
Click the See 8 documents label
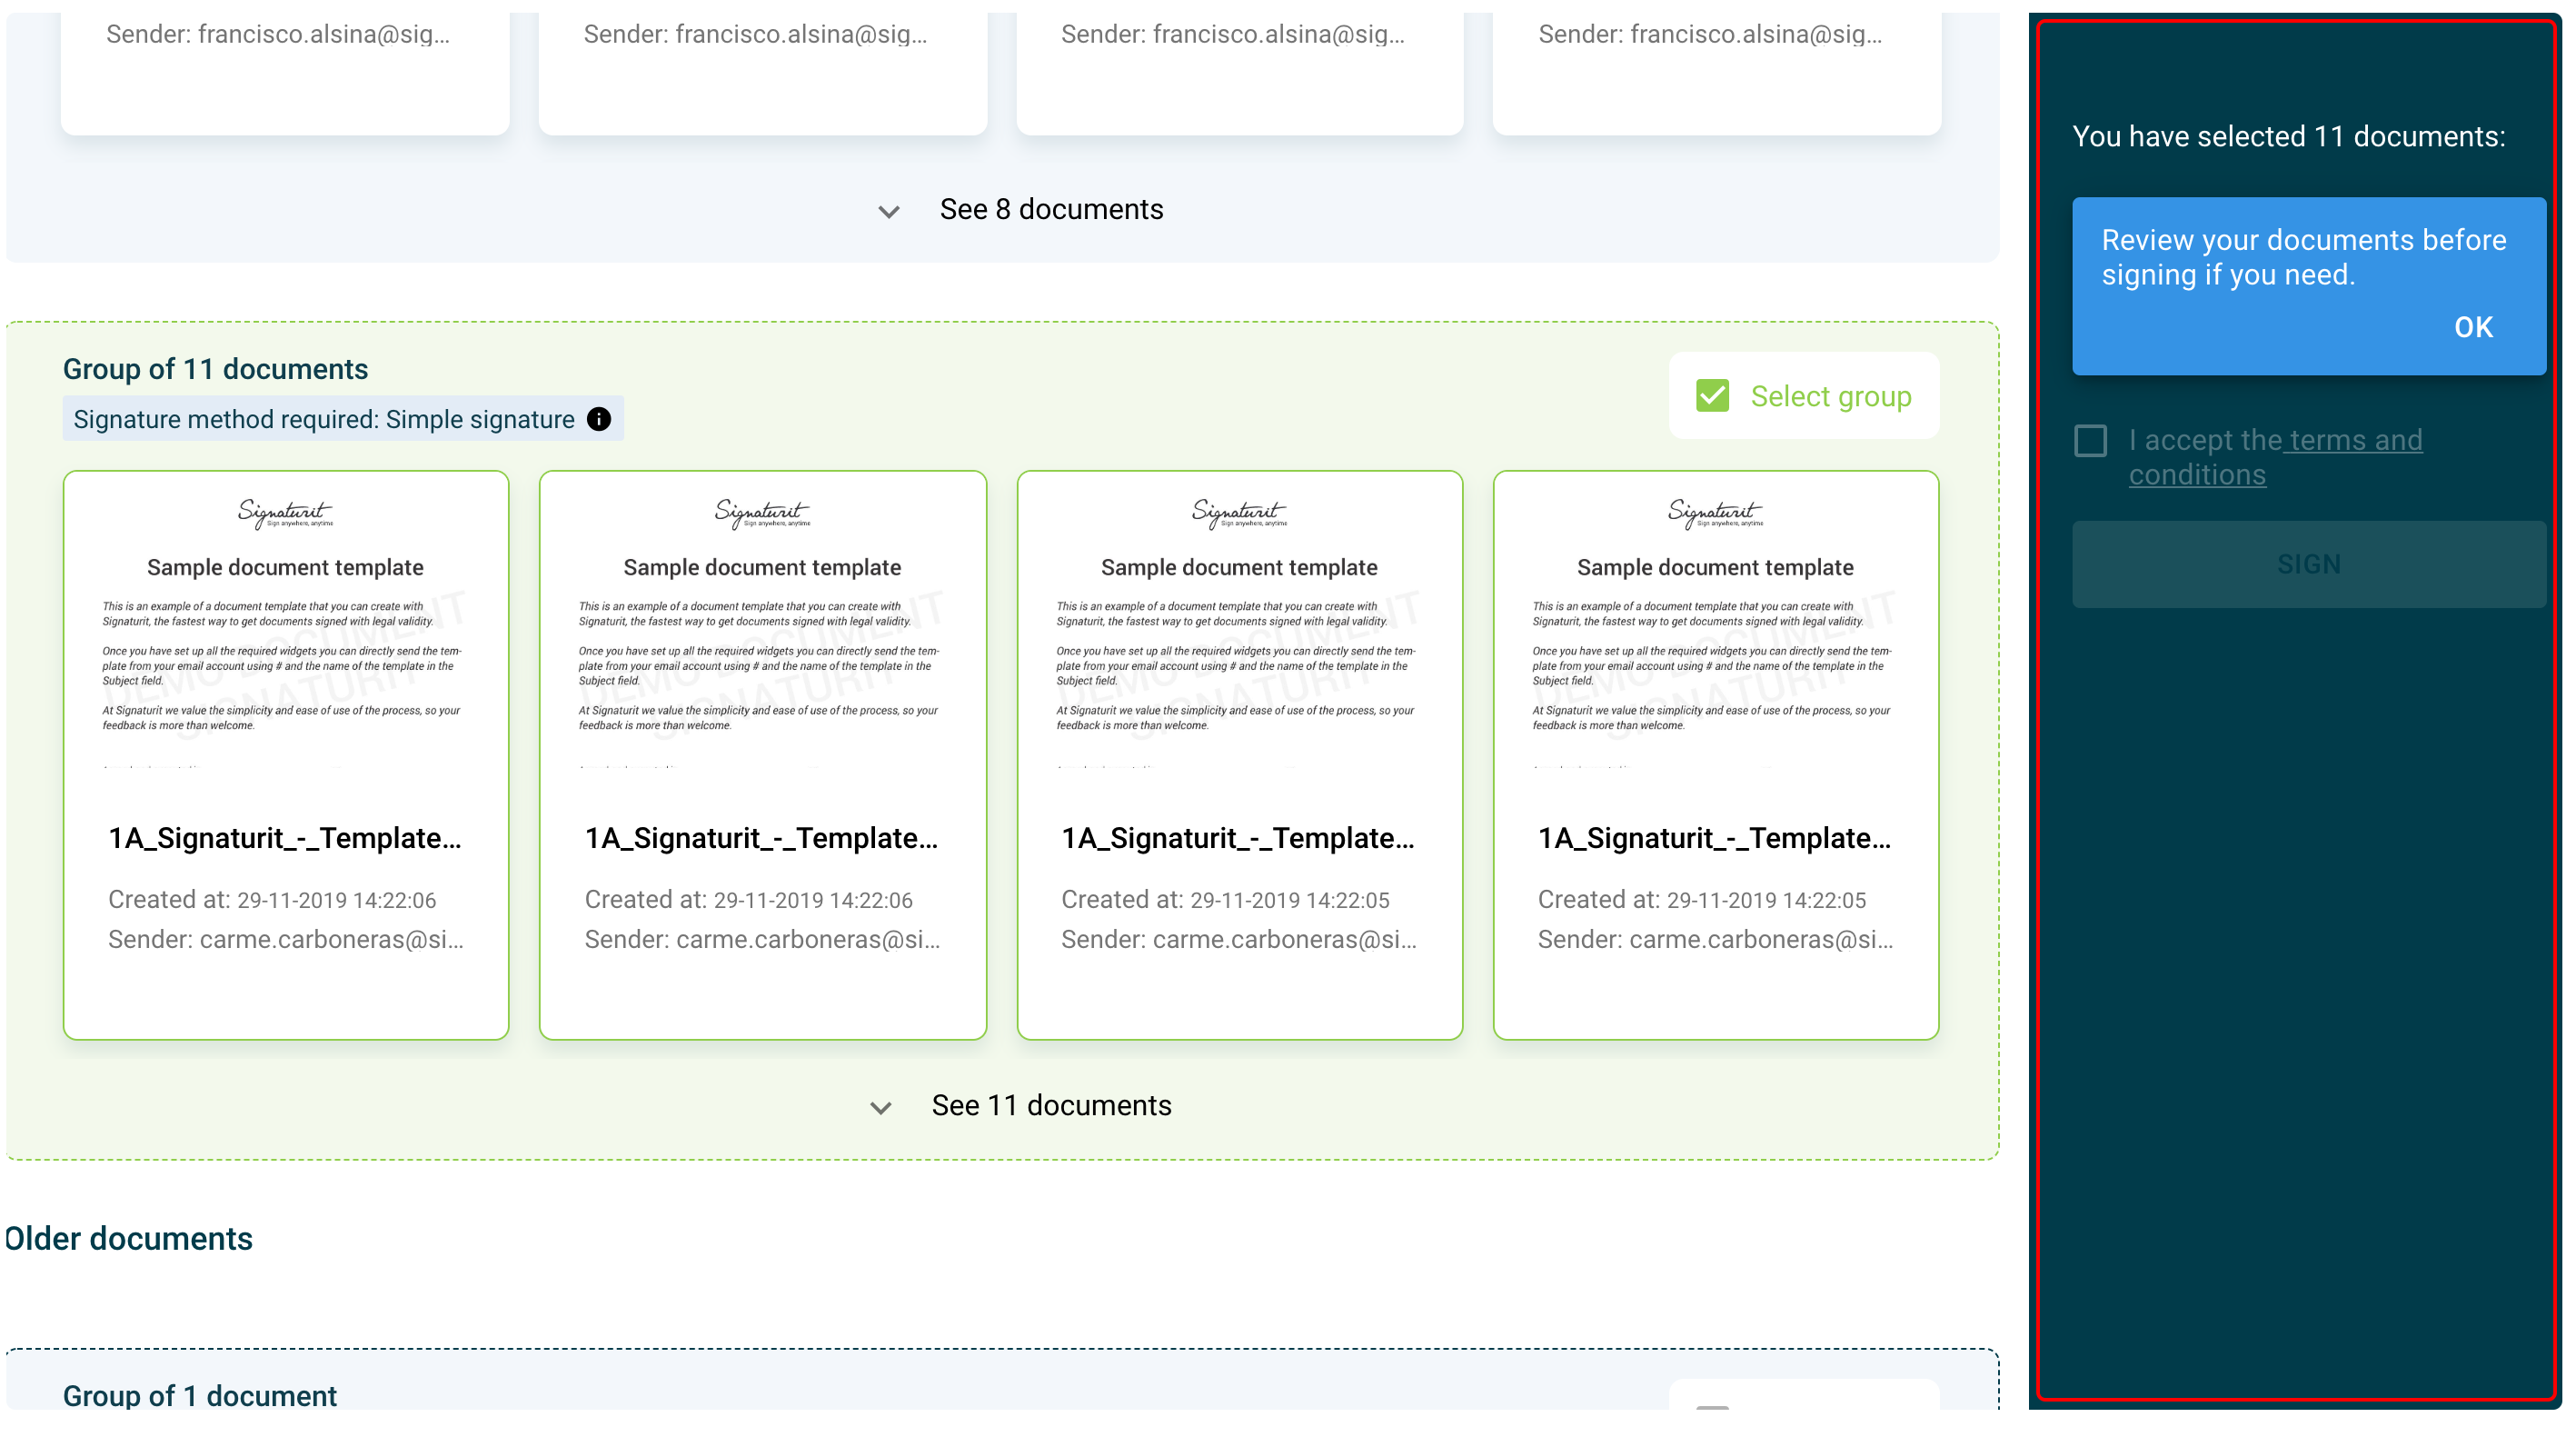[1051, 209]
